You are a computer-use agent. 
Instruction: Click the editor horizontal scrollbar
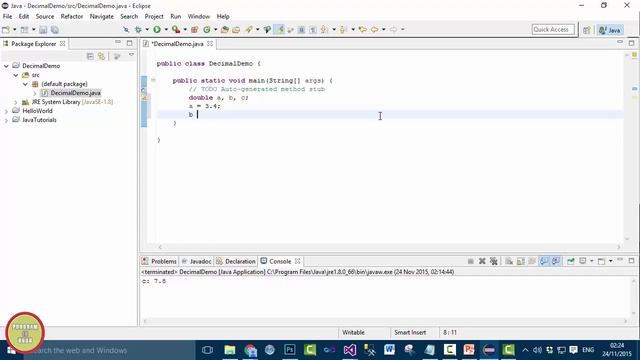point(389,247)
